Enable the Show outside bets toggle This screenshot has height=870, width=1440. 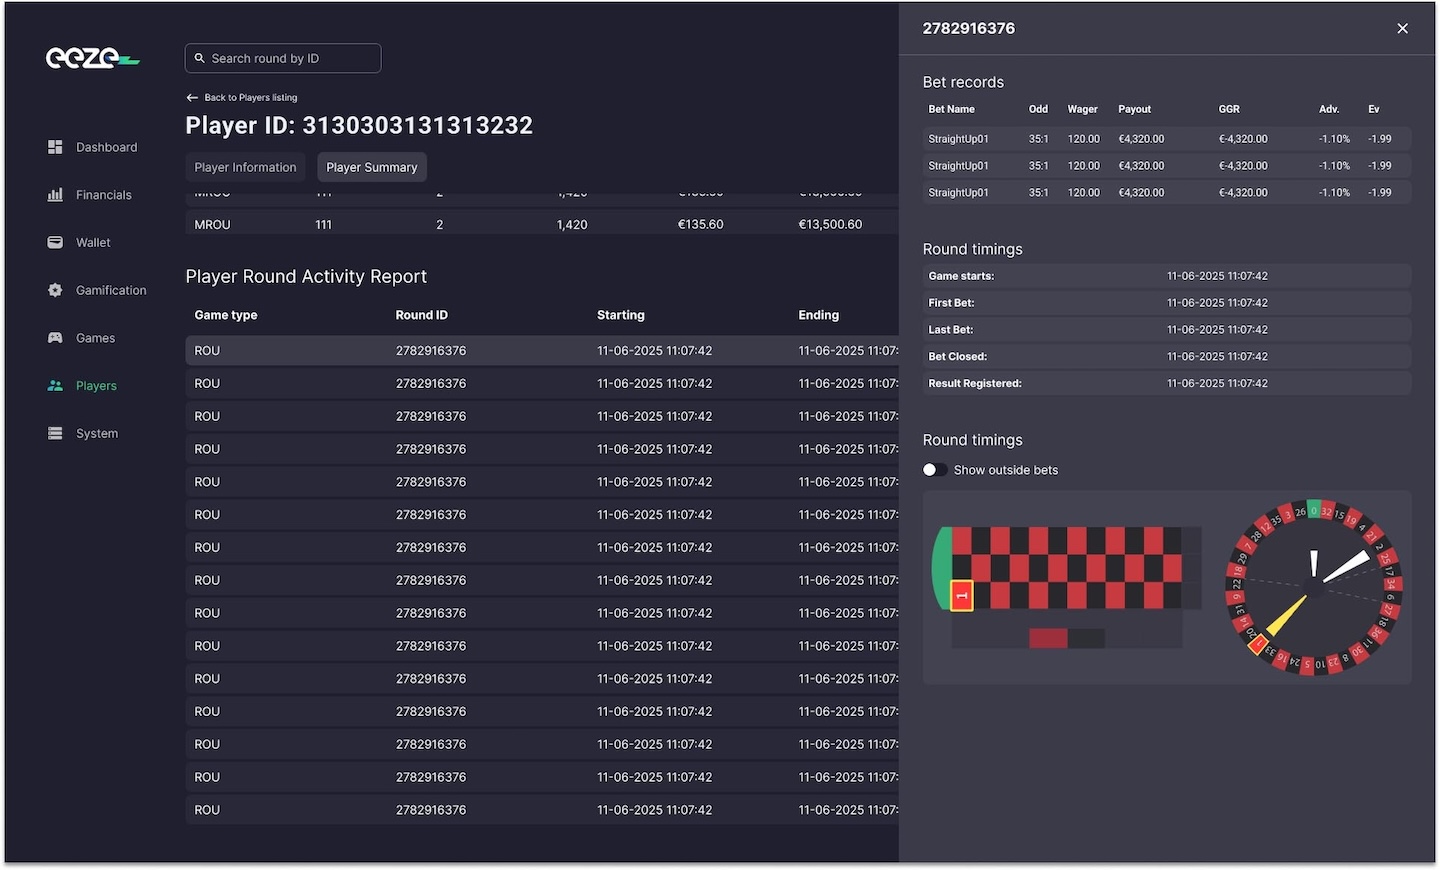click(x=935, y=470)
